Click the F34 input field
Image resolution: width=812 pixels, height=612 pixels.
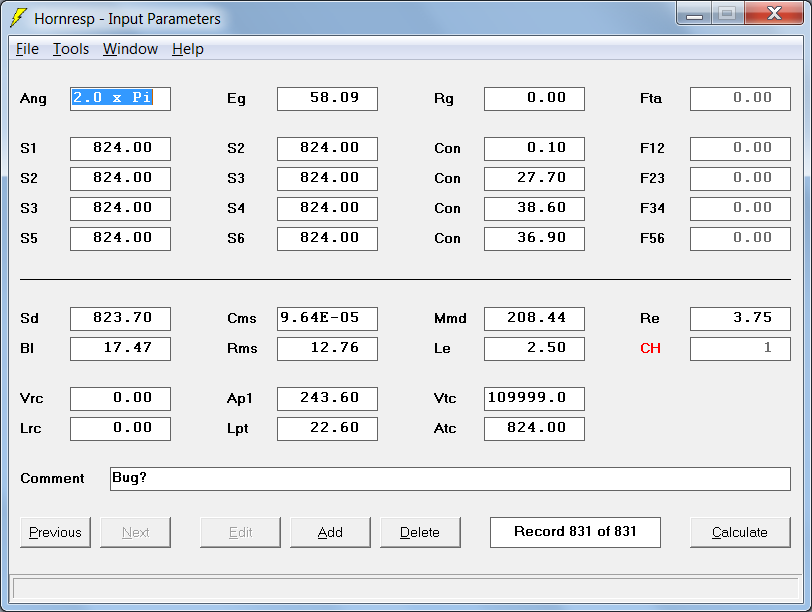point(741,209)
